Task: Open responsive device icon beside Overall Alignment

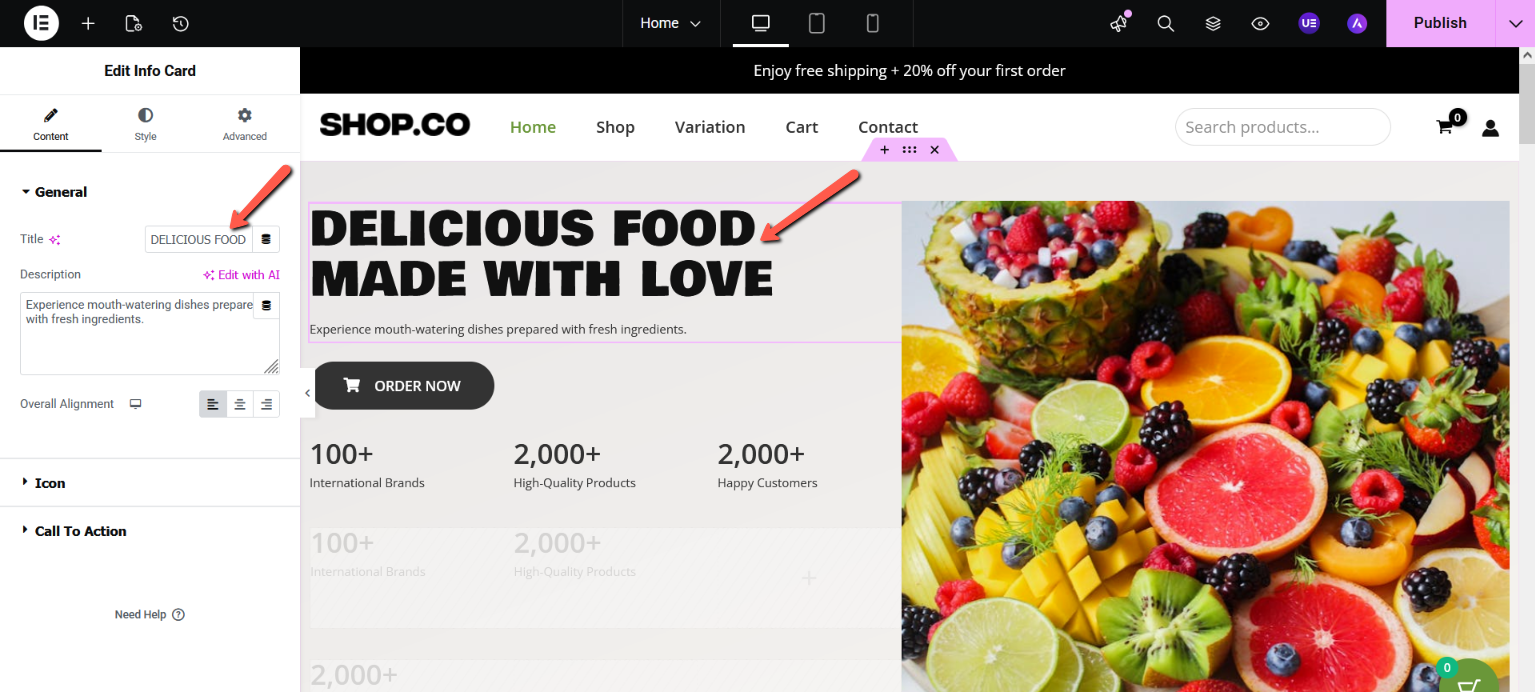Action: (x=136, y=404)
